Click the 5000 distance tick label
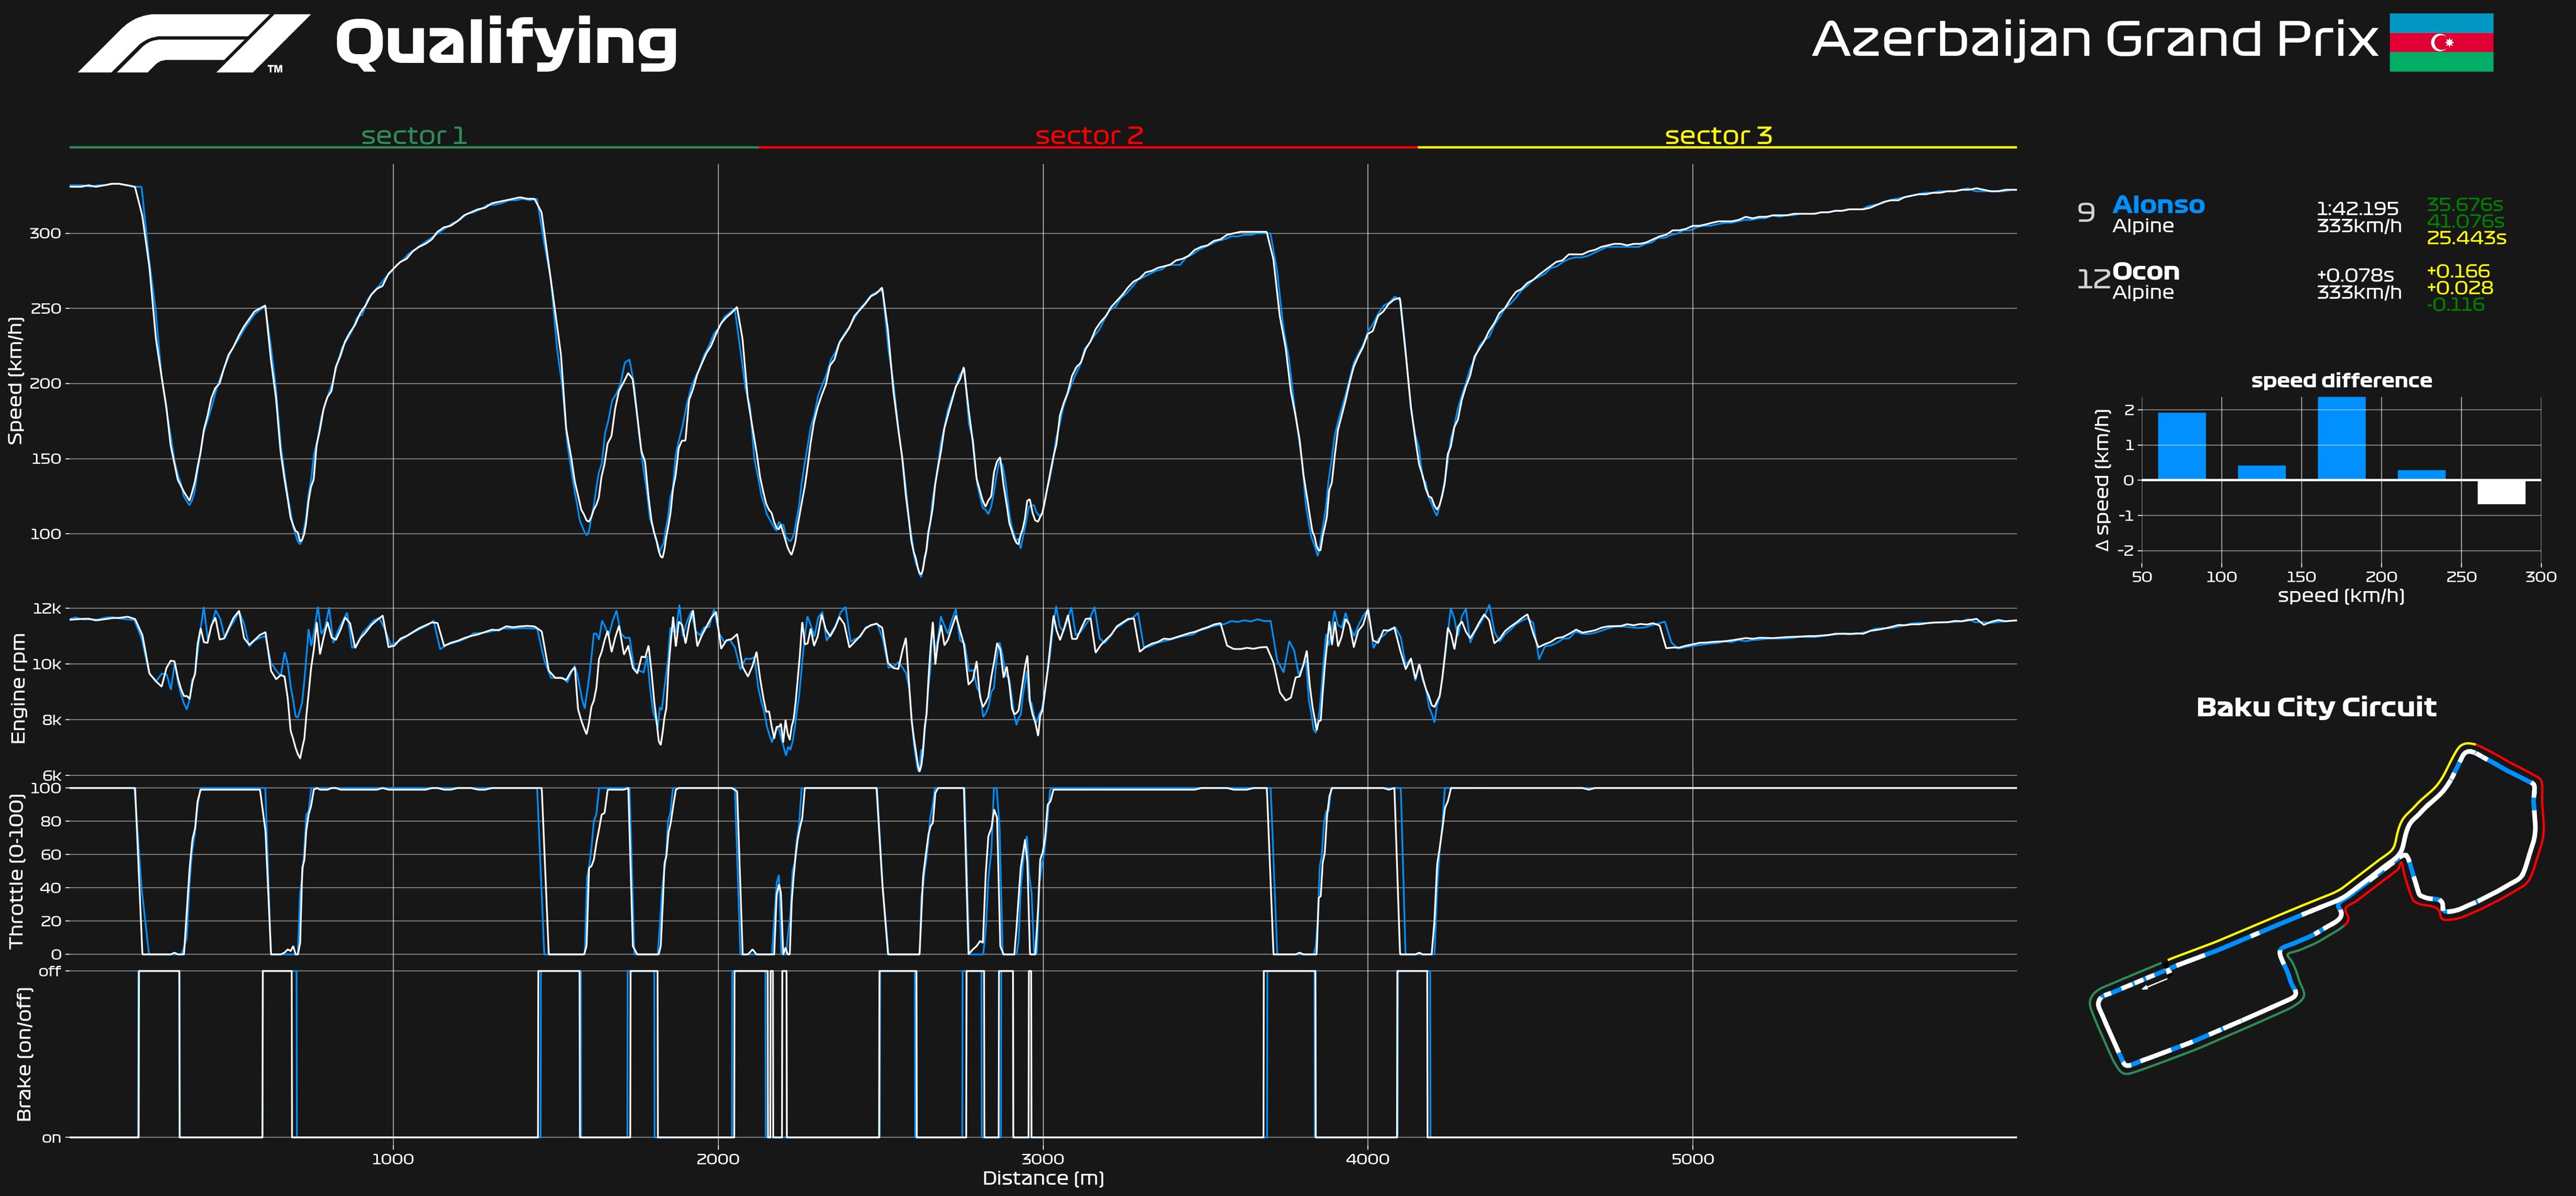Image resolution: width=2576 pixels, height=1196 pixels. coord(1693,1159)
